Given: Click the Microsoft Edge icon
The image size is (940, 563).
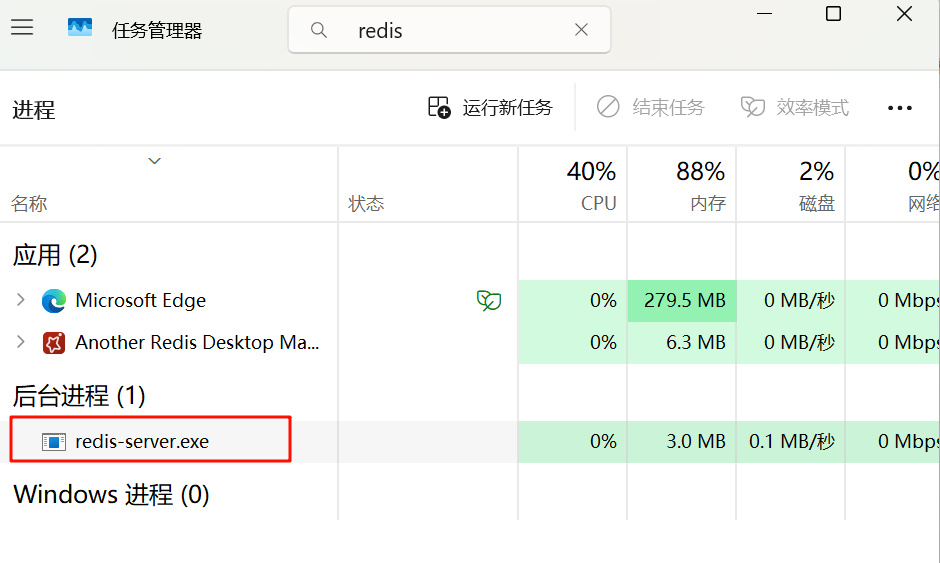Looking at the screenshot, I should coord(53,300).
